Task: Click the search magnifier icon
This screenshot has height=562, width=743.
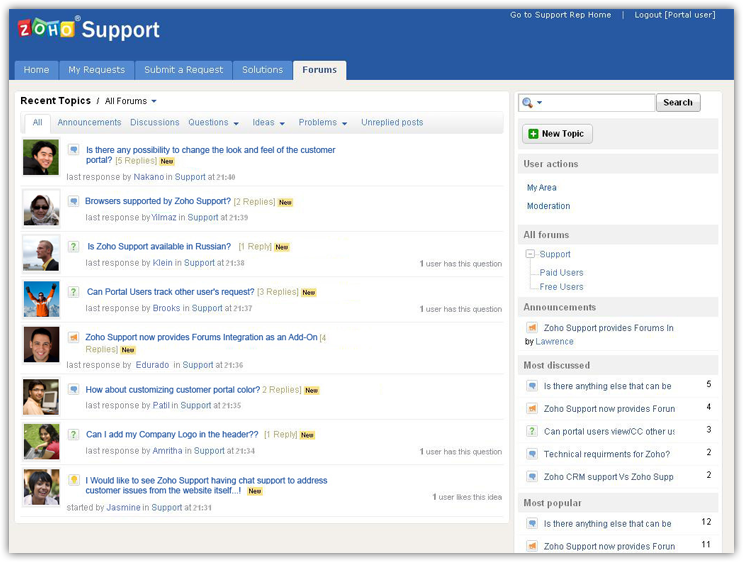Action: [x=527, y=103]
